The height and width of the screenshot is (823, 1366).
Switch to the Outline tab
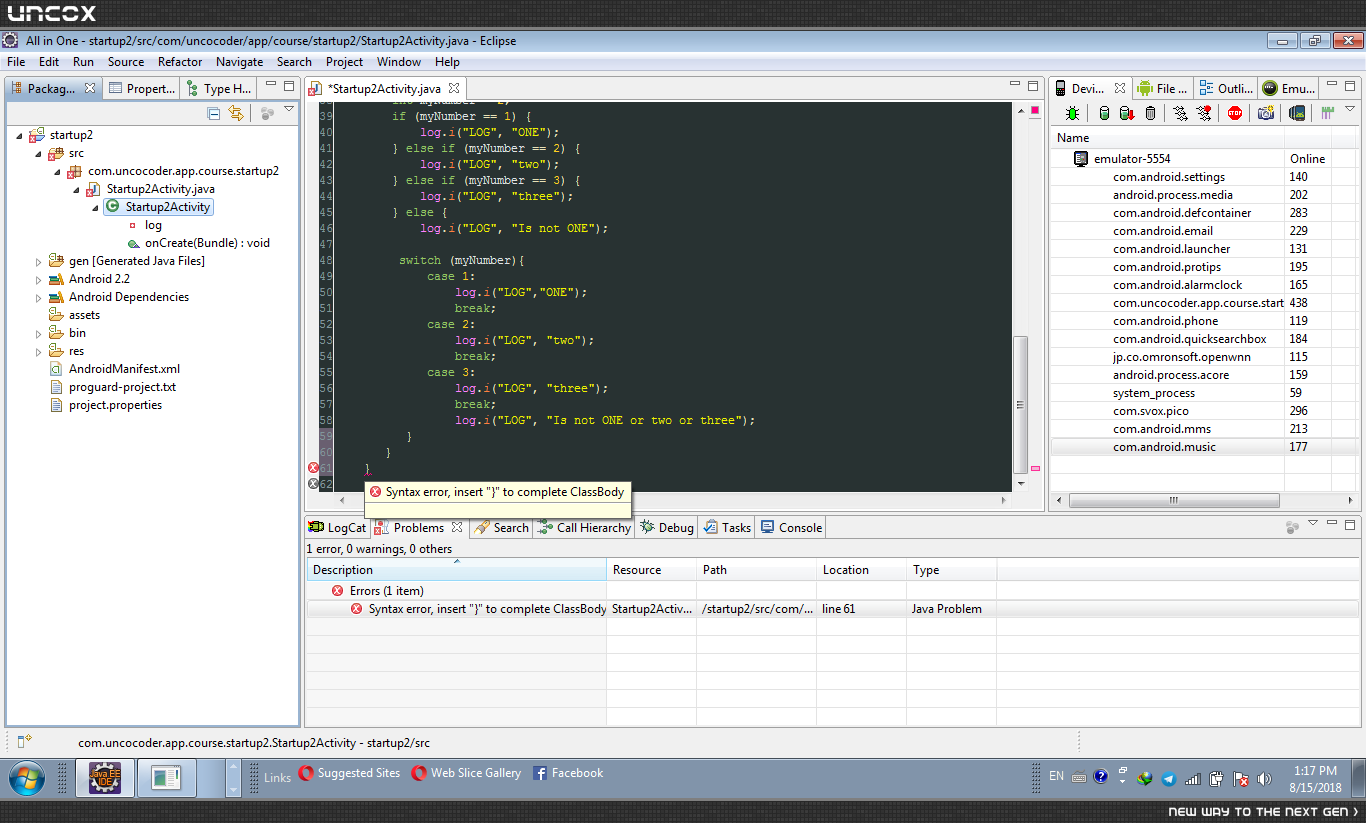coord(1226,88)
